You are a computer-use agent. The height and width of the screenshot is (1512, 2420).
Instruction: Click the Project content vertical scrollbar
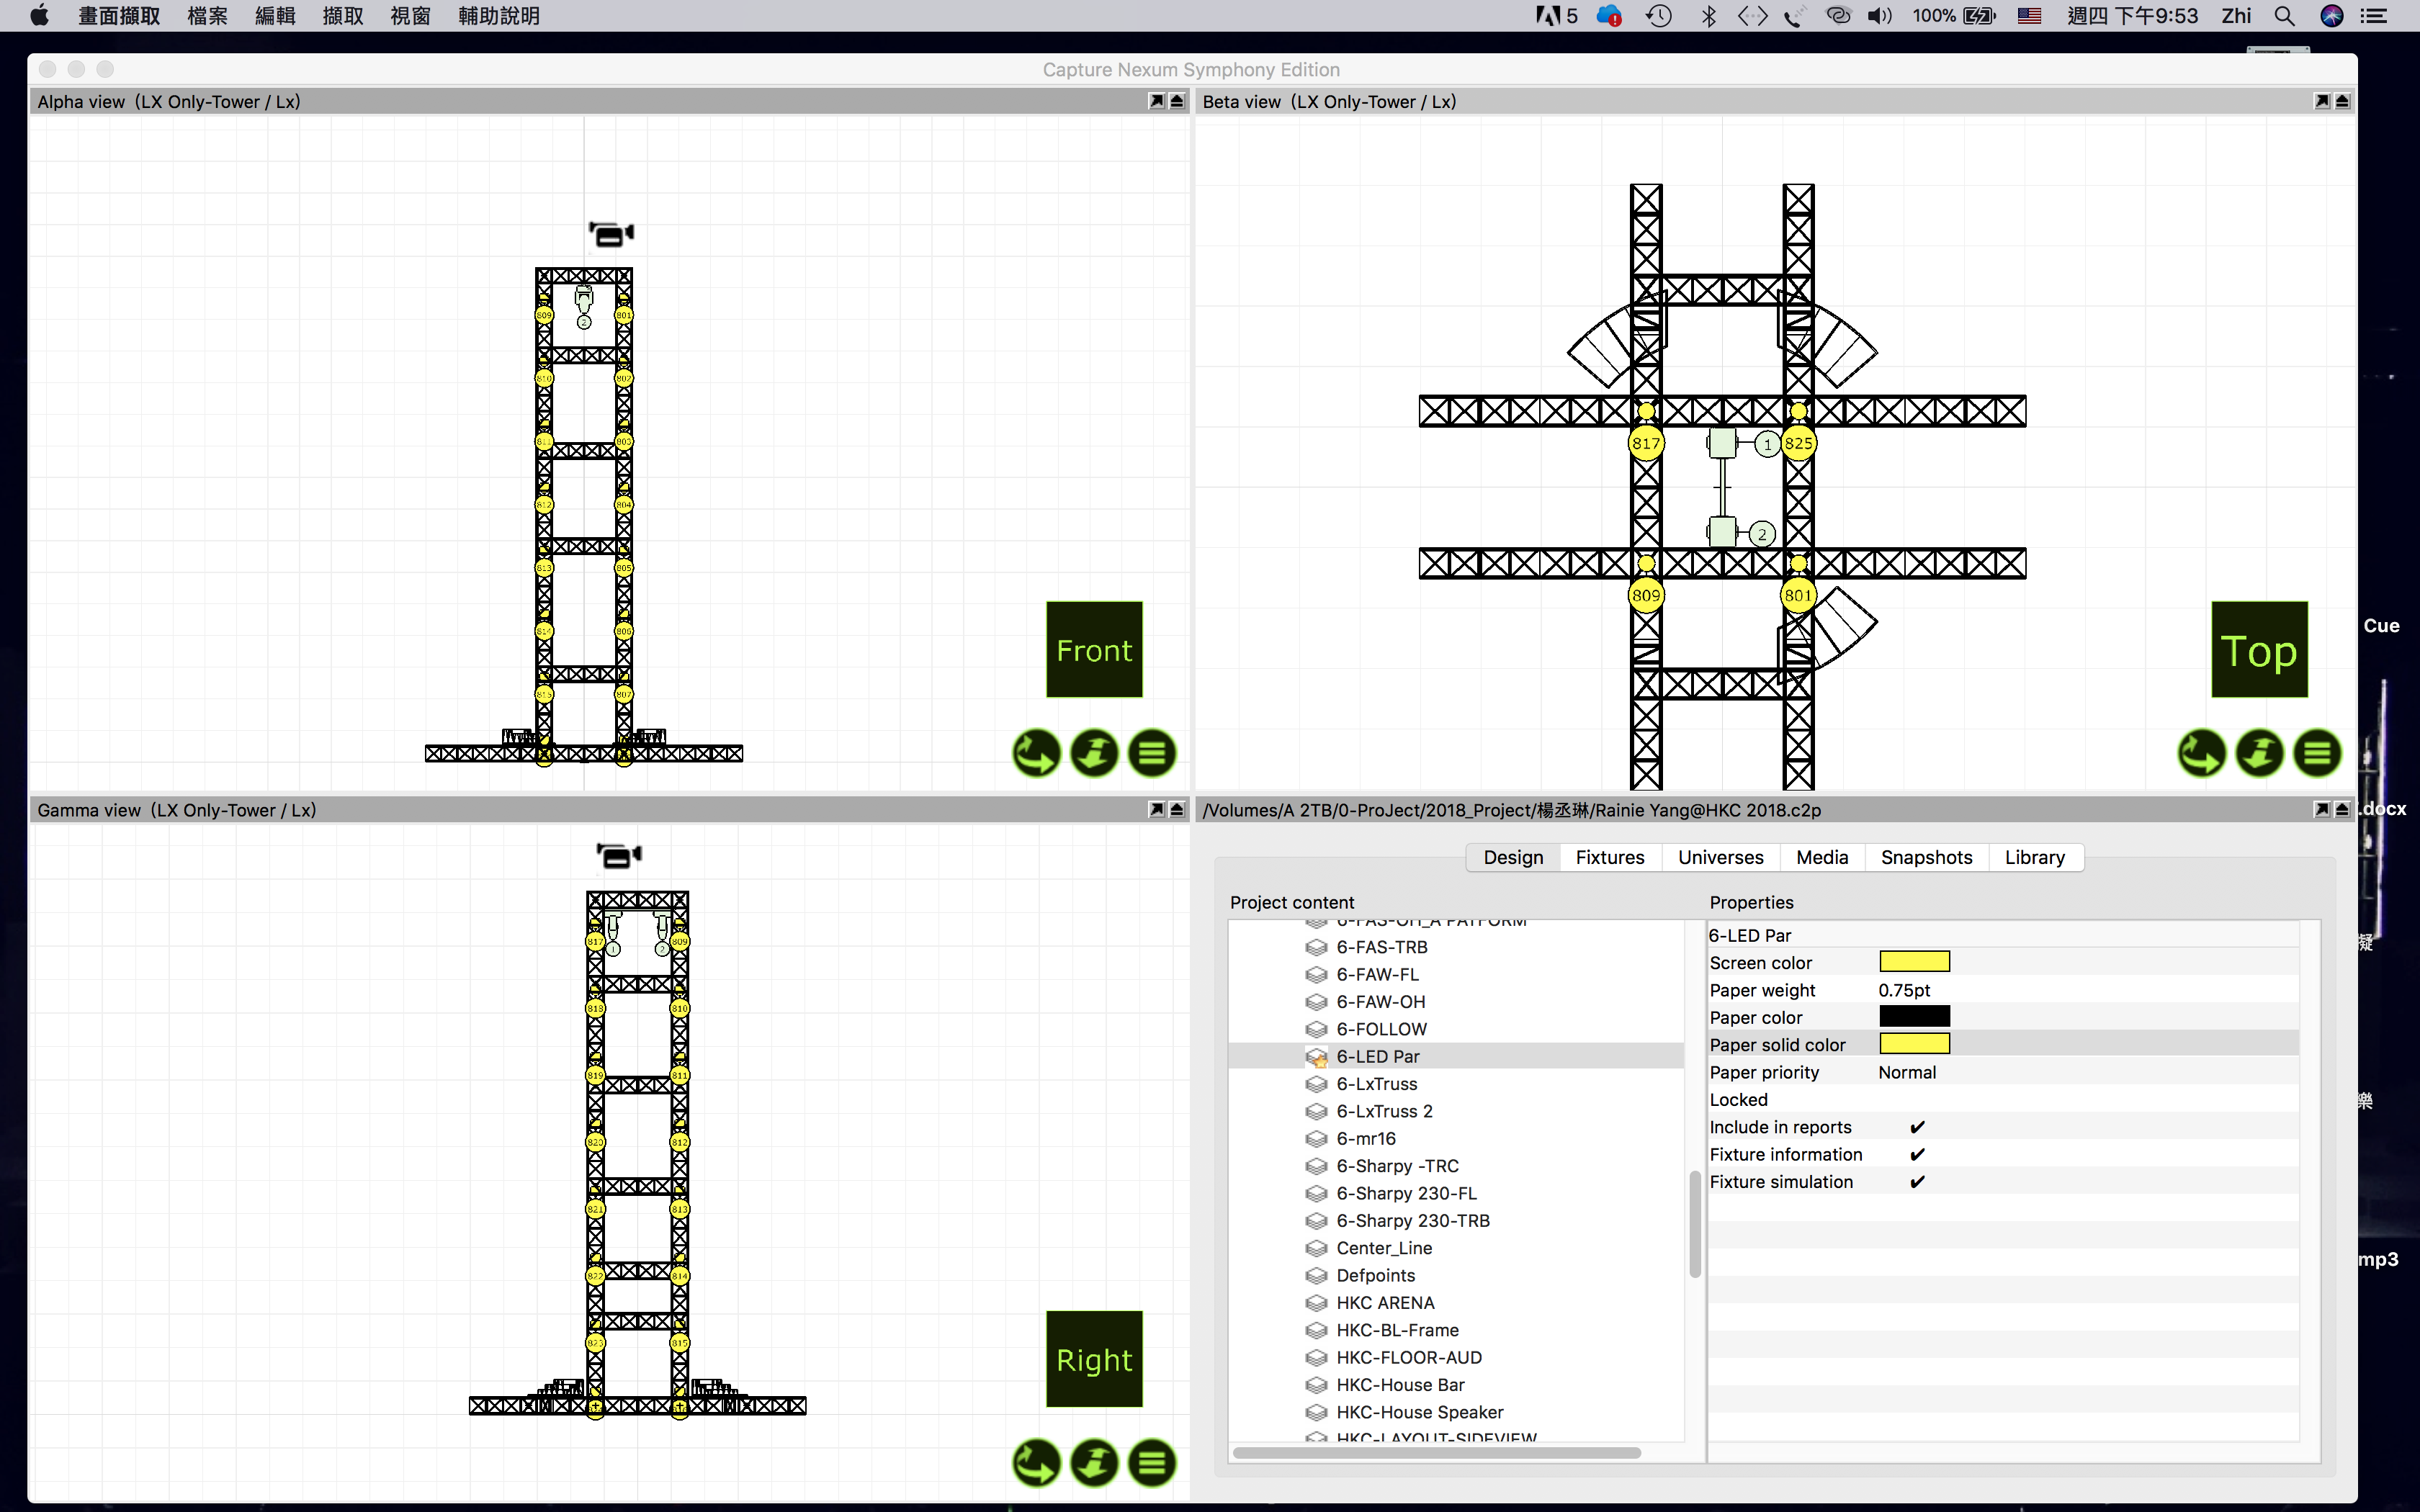[x=1695, y=1224]
